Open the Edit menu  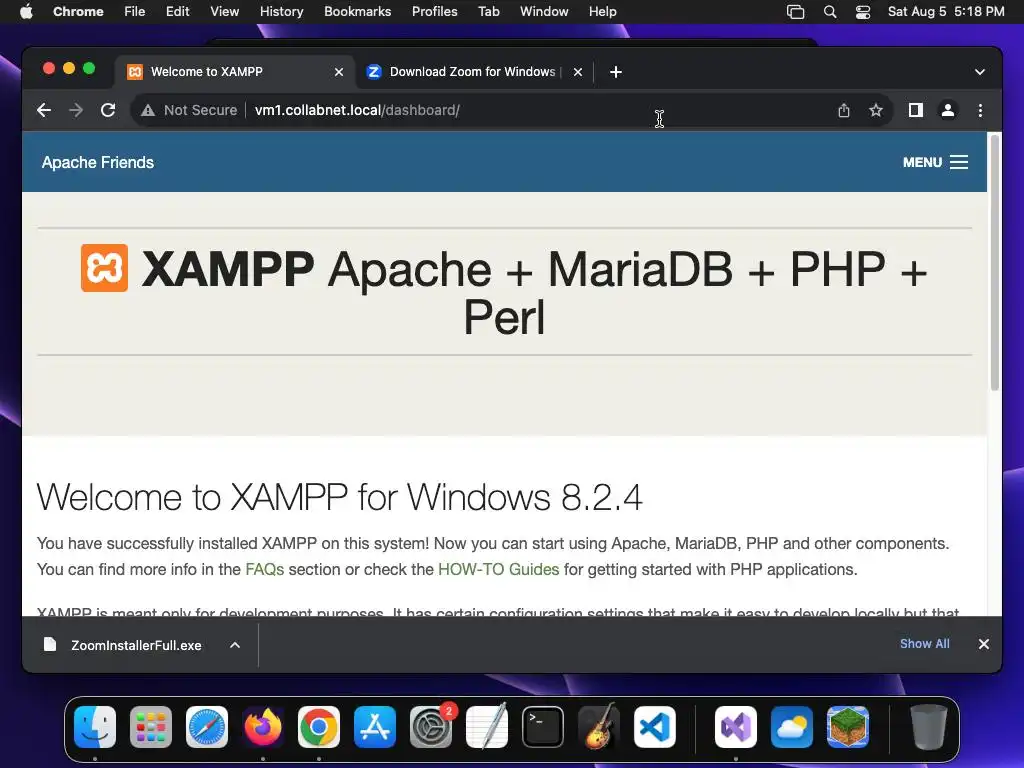pyautogui.click(x=178, y=12)
